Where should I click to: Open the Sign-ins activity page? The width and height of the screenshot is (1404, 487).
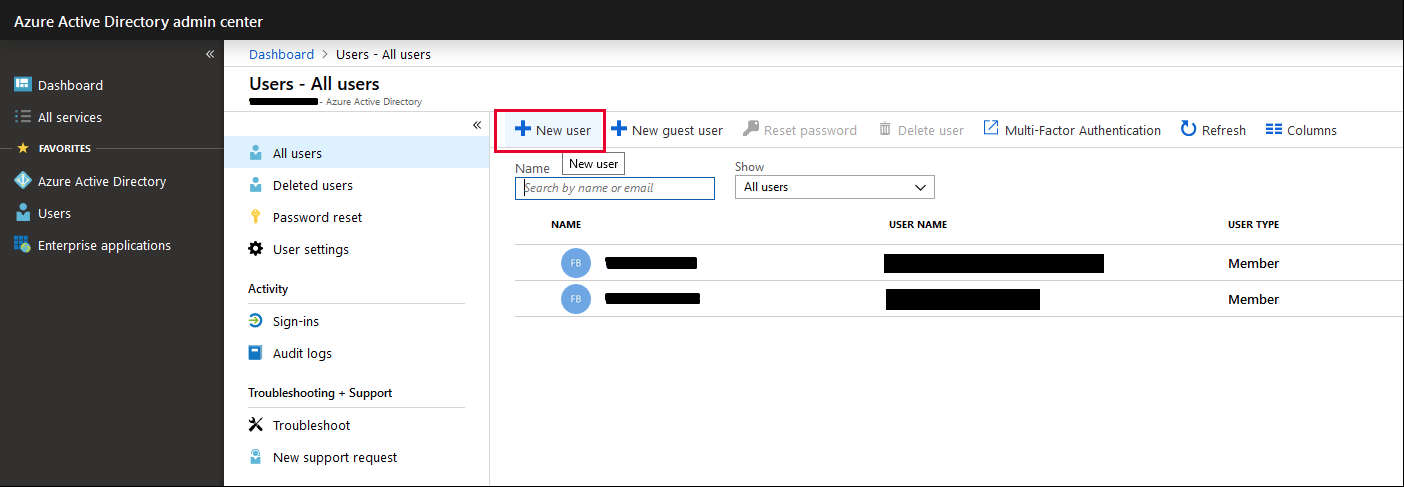[x=296, y=321]
